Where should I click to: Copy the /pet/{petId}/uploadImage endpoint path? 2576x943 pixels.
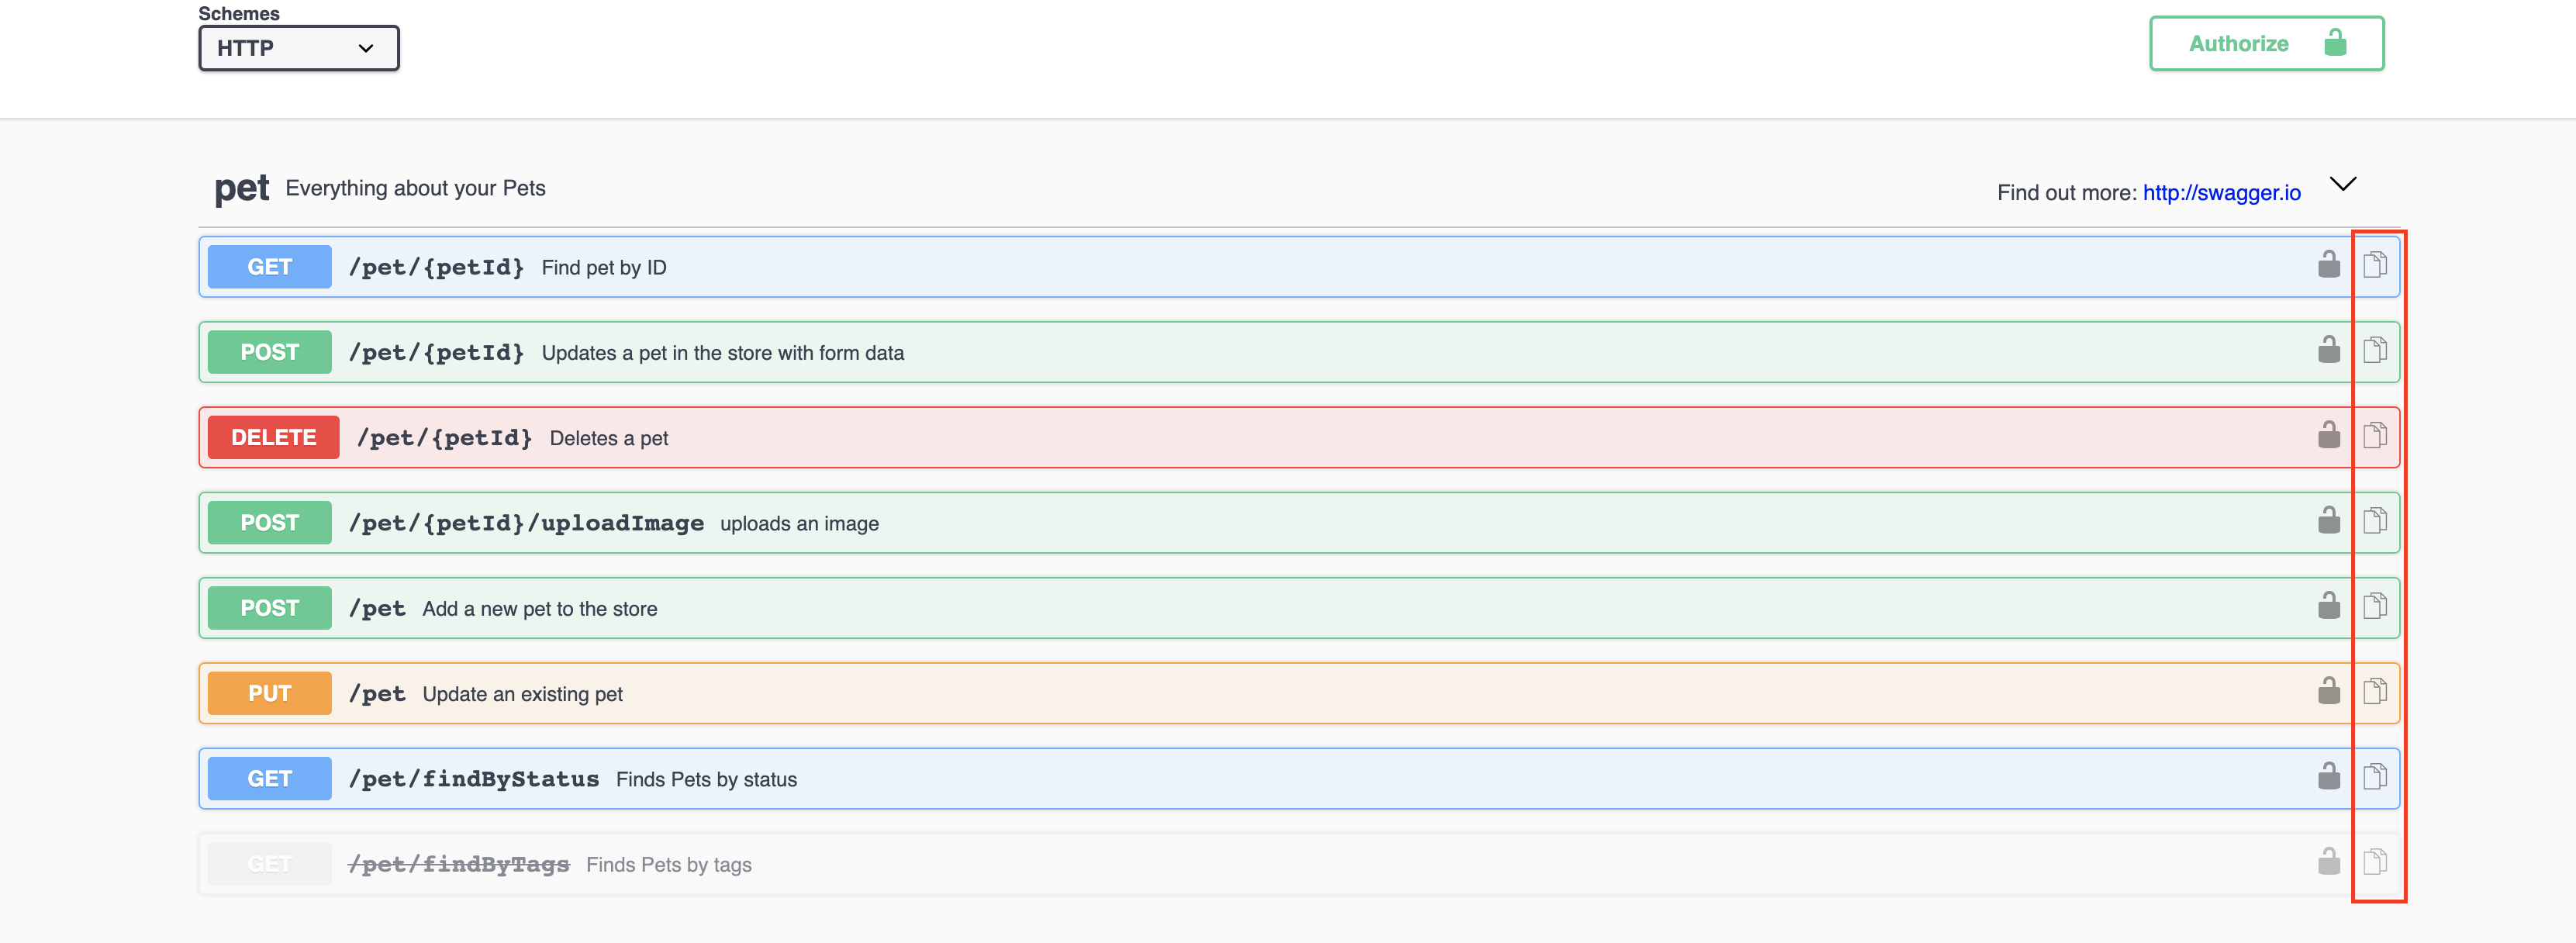pyautogui.click(x=2375, y=521)
